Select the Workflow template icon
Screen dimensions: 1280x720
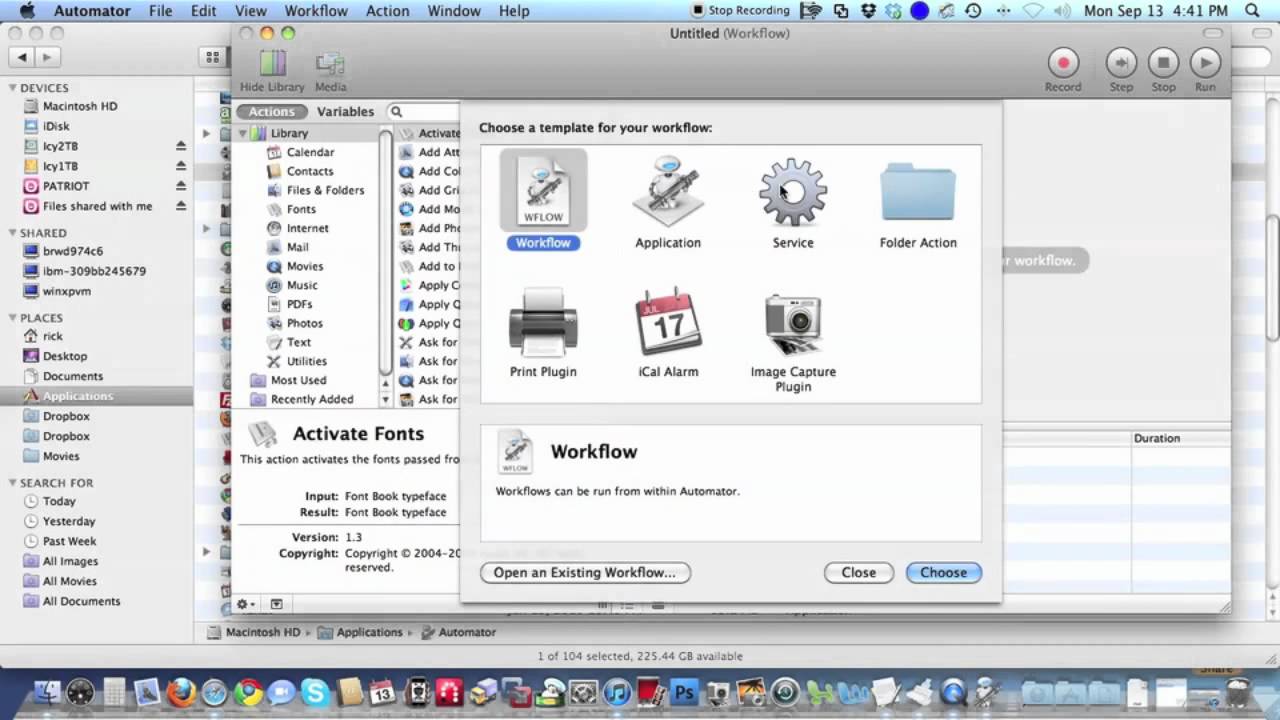click(x=543, y=190)
